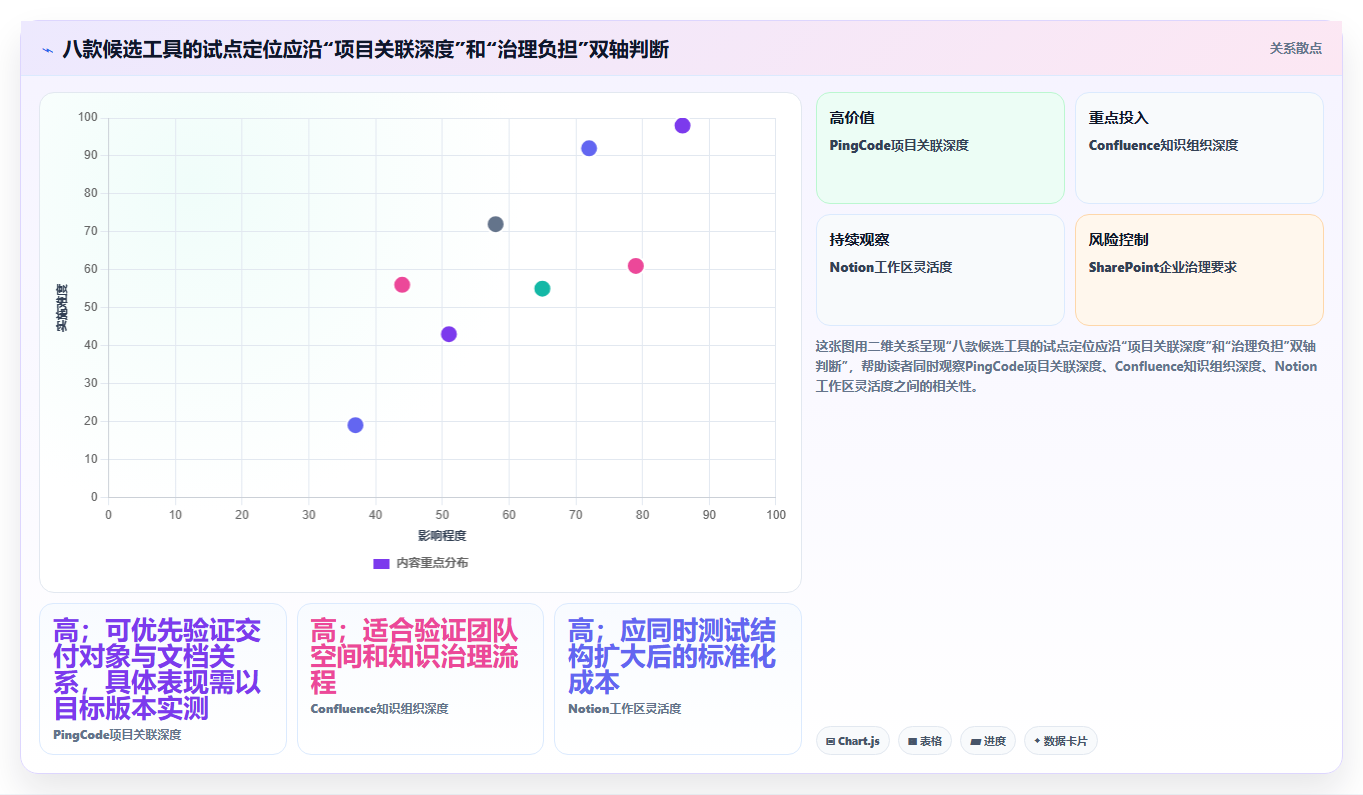The width and height of the screenshot is (1363, 795).
Task: Click the 50 label on the x-axis
Action: (442, 515)
